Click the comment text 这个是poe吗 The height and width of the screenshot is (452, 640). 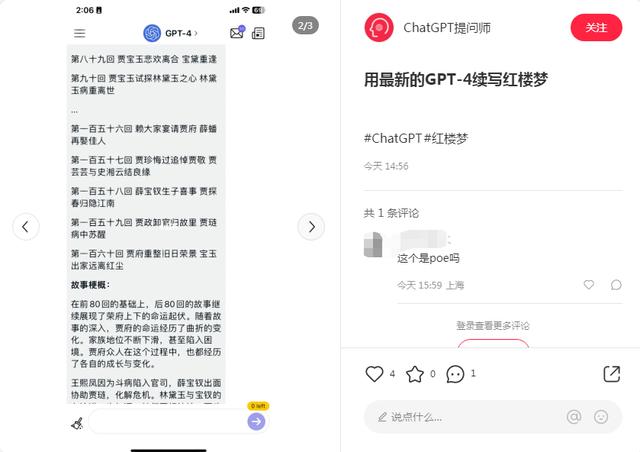pyautogui.click(x=428, y=258)
